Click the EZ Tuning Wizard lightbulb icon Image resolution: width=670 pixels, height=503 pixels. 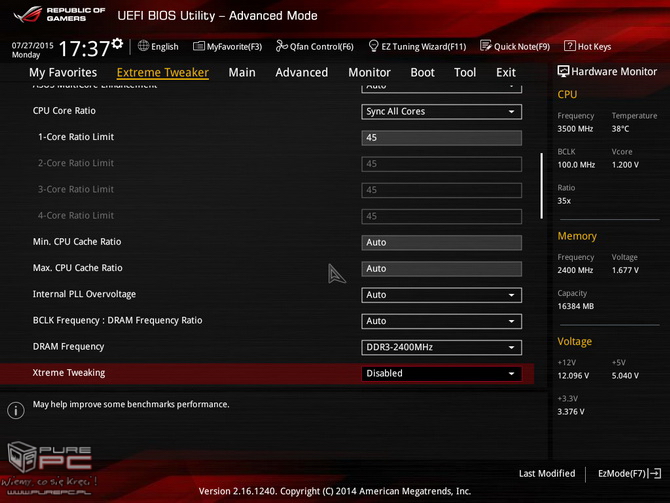point(373,46)
